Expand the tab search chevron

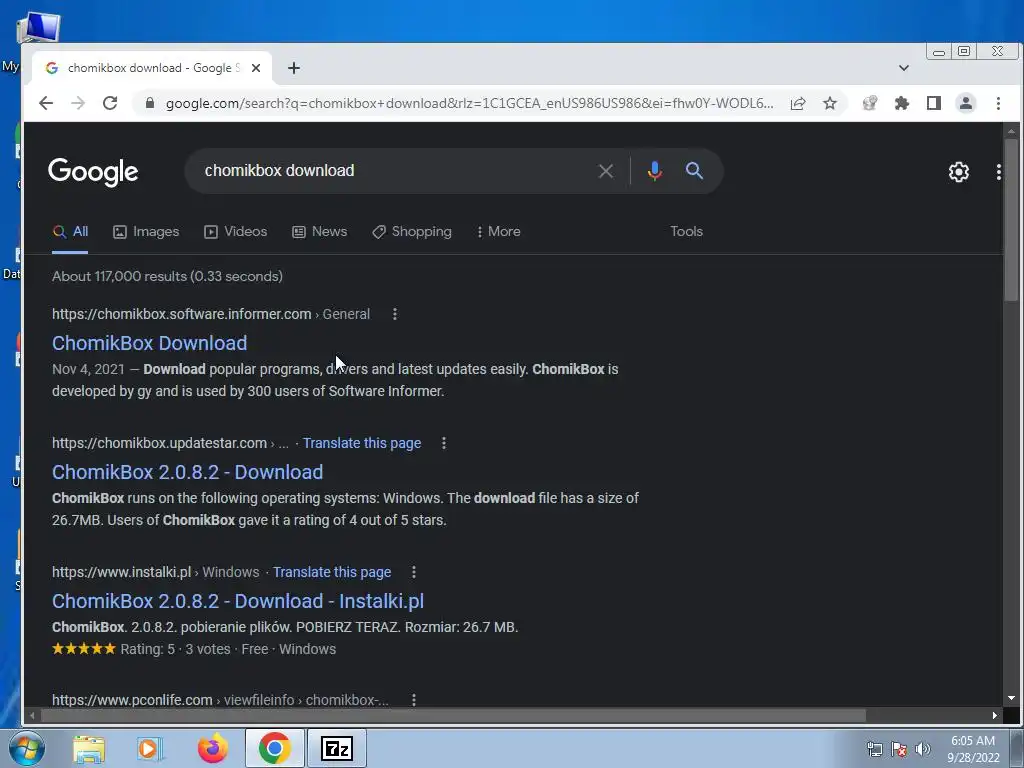tap(904, 68)
